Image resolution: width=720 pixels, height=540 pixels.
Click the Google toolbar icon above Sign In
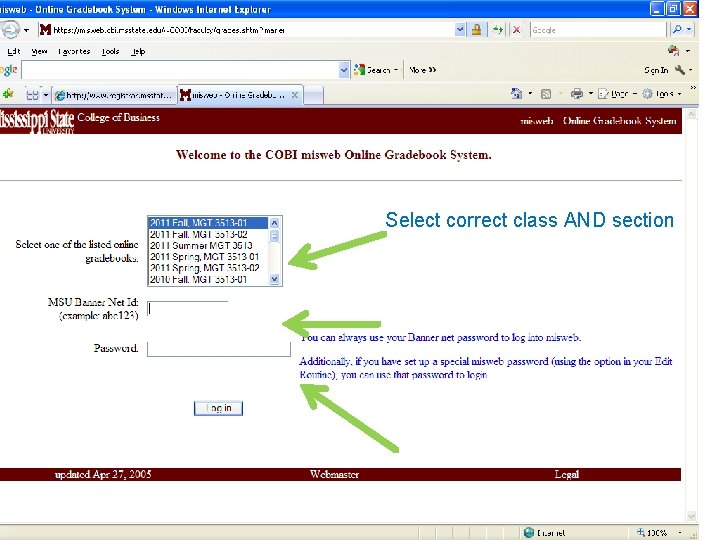pyautogui.click(x=674, y=51)
